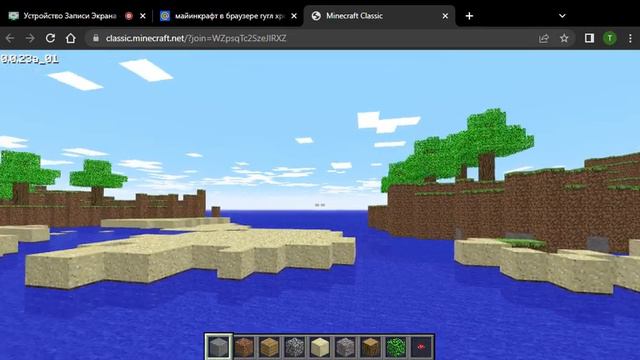Share this page via share icon
The width and height of the screenshot is (640, 360).
[544, 38]
